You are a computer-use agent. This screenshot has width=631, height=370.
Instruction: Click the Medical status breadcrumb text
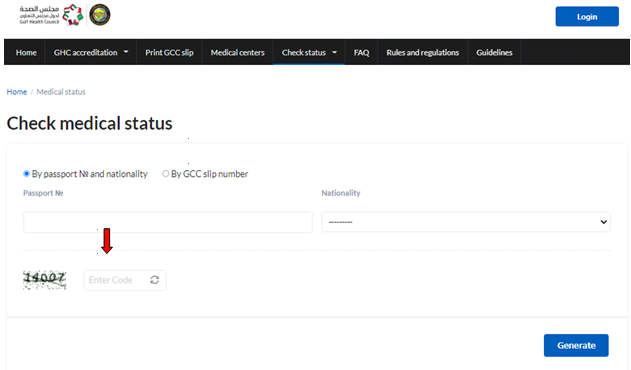point(61,92)
